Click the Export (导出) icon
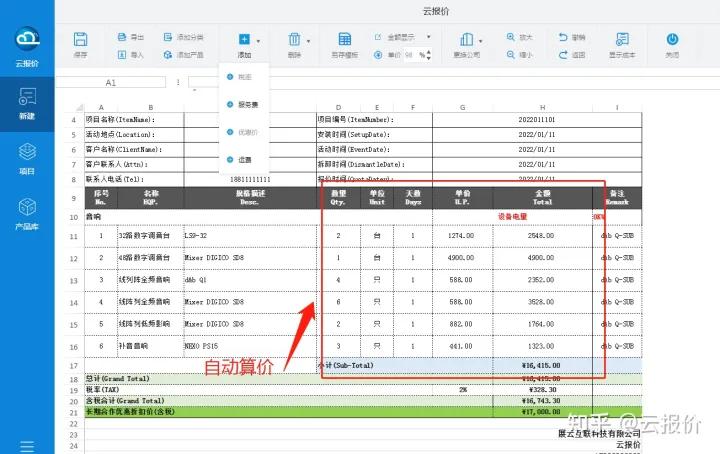The width and height of the screenshot is (720, 454). (x=122, y=37)
